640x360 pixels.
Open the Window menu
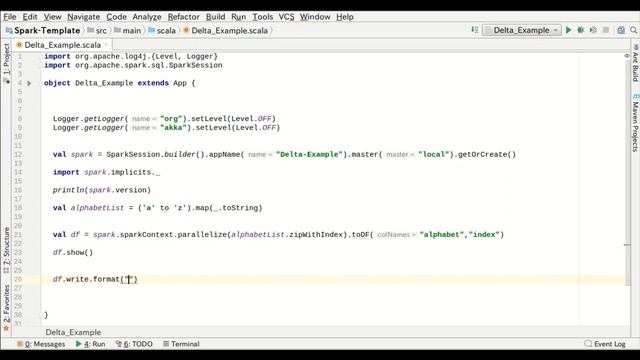pyautogui.click(x=315, y=17)
